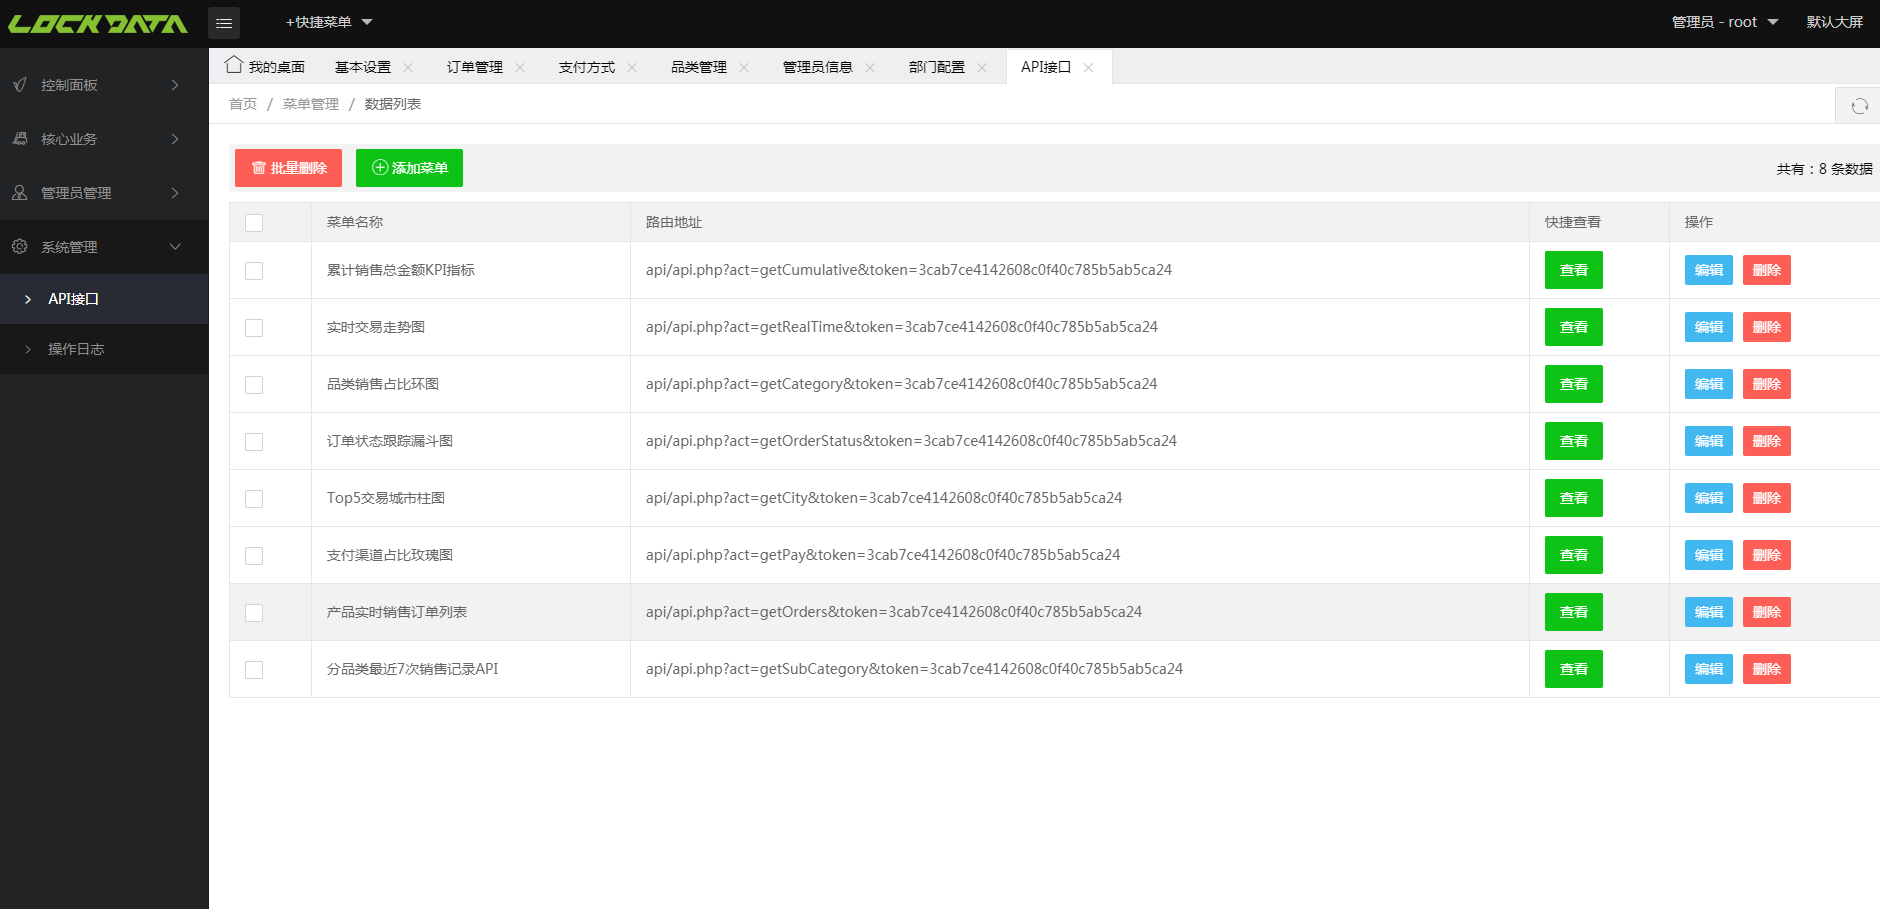Close the 部门配置 tab

point(982,68)
